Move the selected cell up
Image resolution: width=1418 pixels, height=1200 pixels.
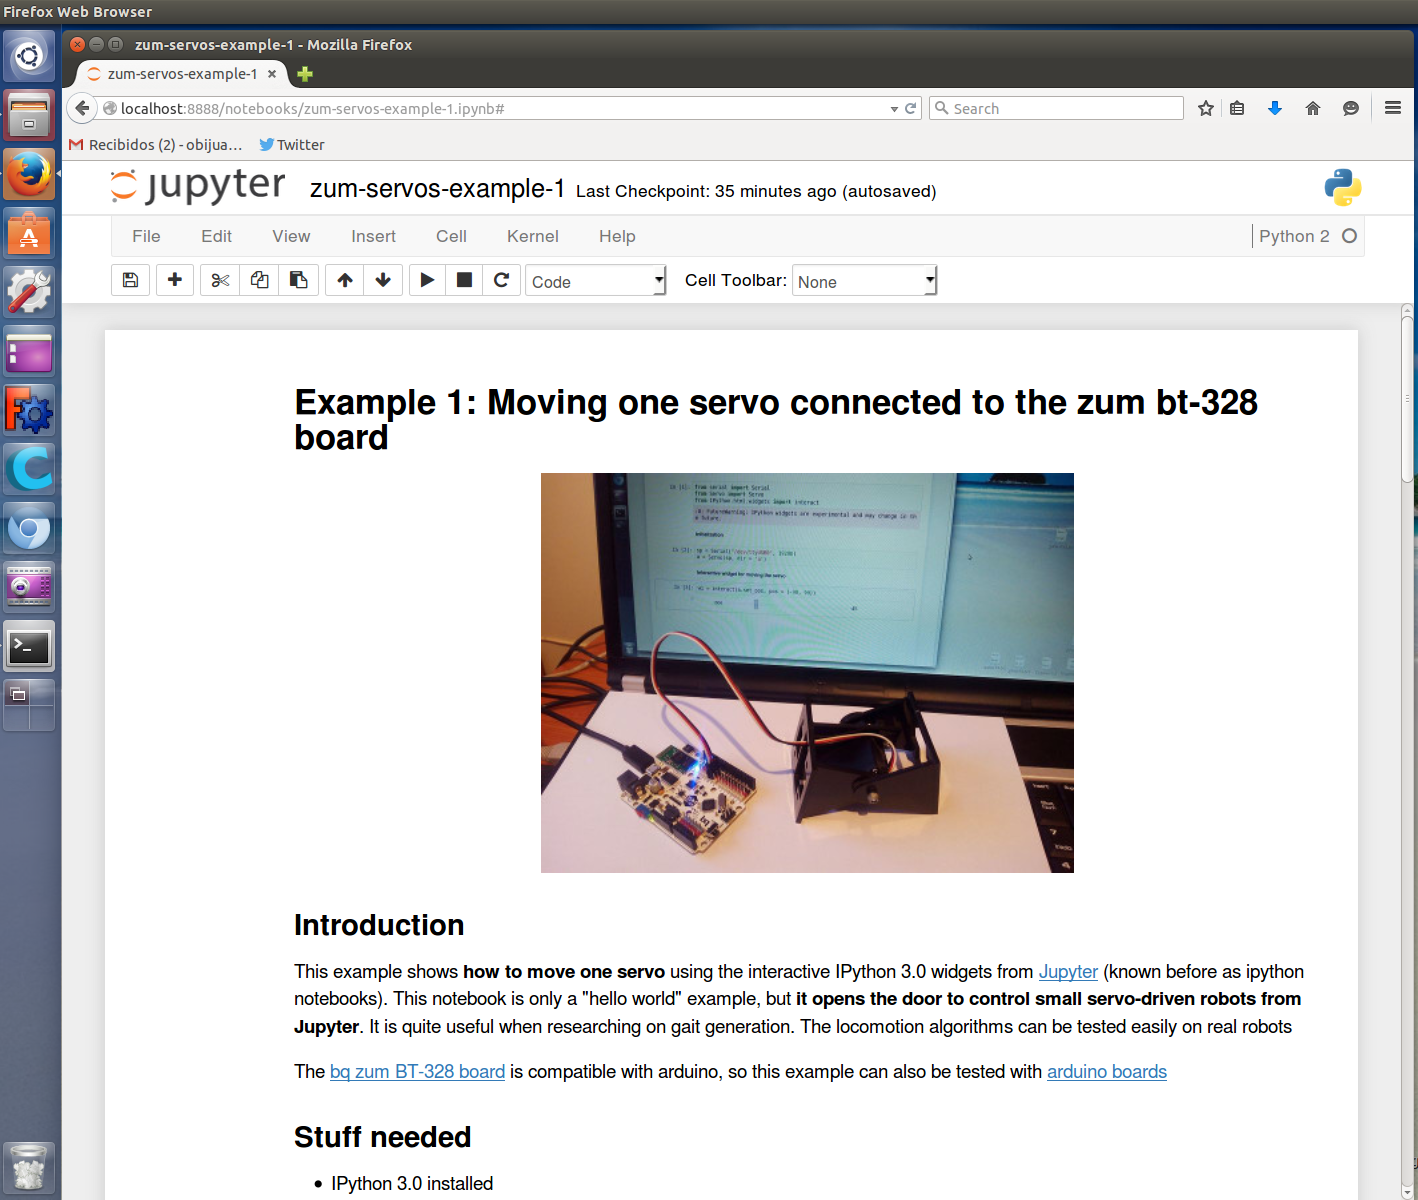pos(345,280)
